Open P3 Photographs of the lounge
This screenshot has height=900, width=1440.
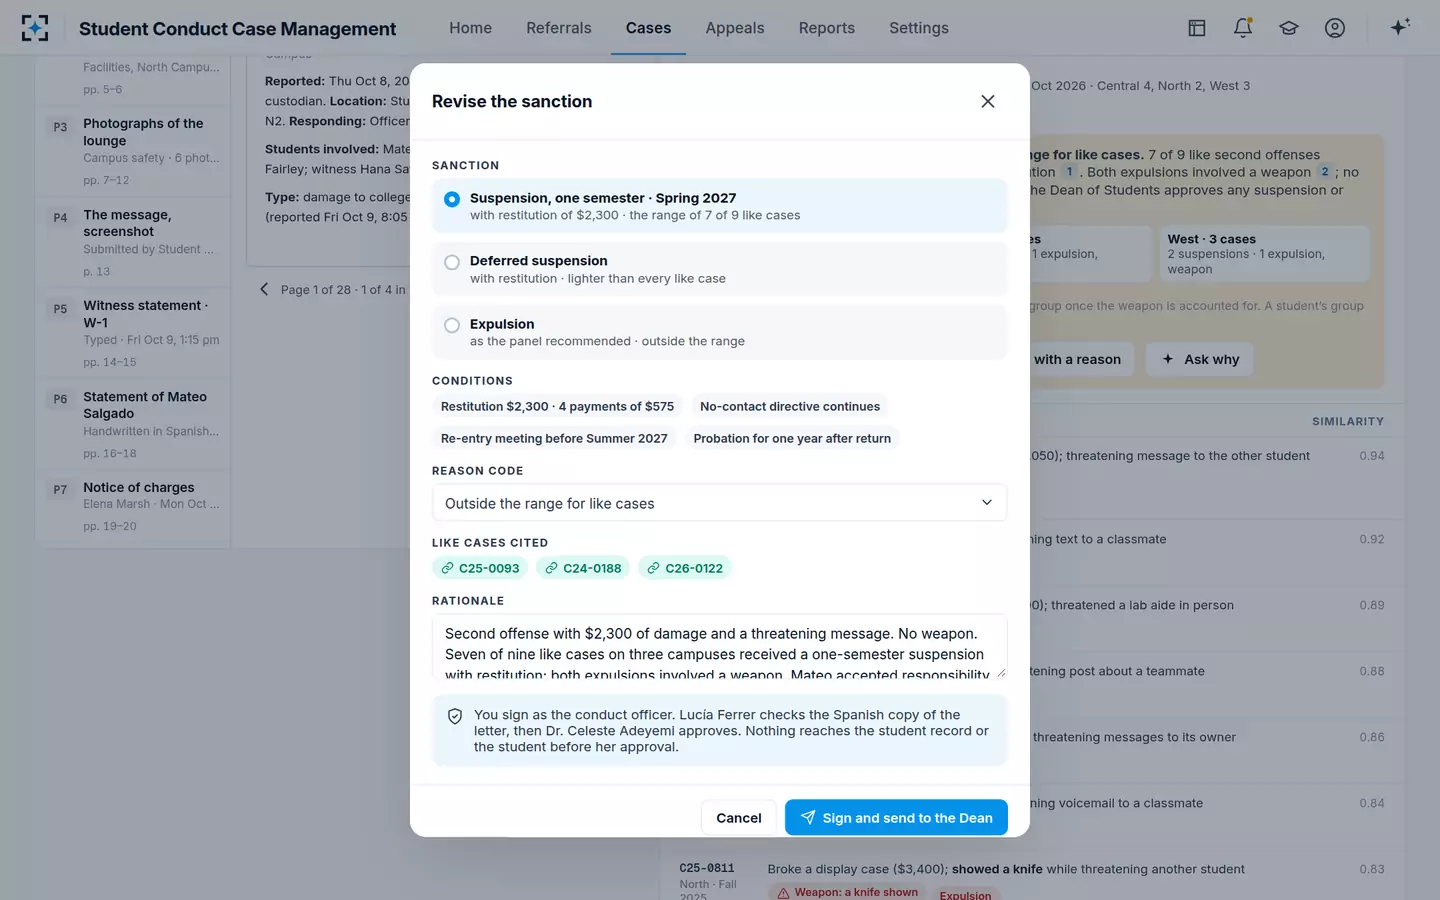click(x=133, y=151)
